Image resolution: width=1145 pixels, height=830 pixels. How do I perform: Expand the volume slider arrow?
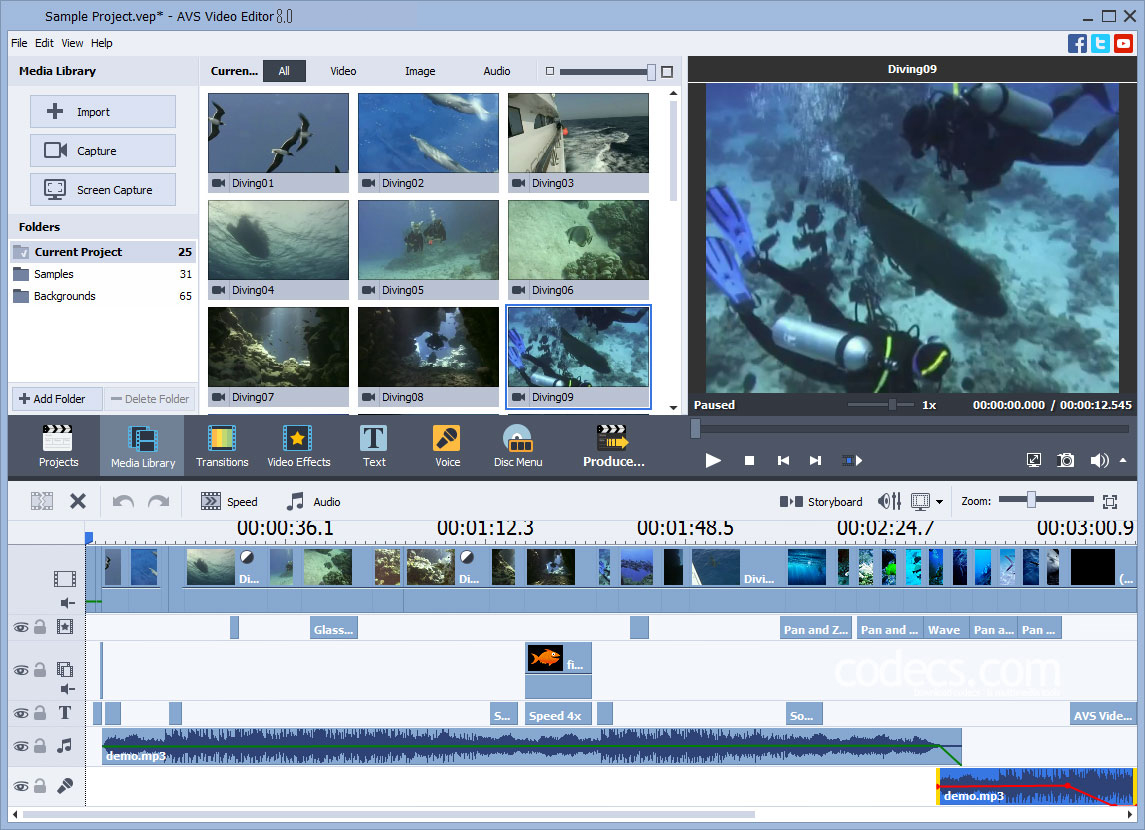(x=1123, y=460)
